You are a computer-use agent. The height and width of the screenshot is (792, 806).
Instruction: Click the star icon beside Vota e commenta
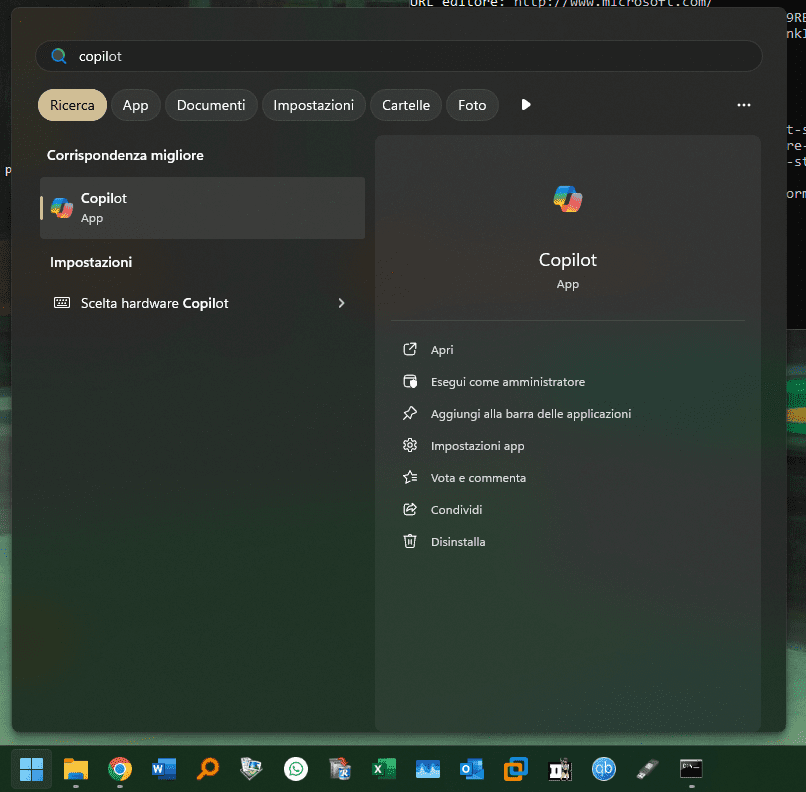tap(409, 477)
